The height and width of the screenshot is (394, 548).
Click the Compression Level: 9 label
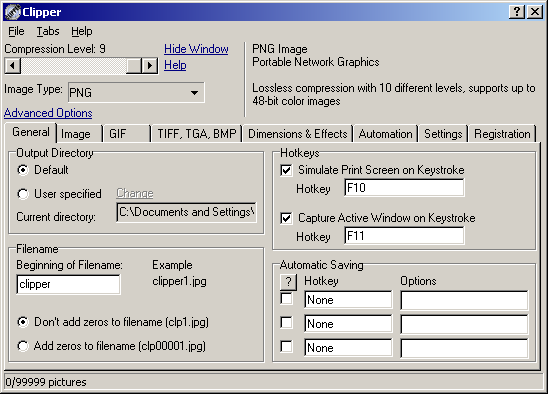pos(55,49)
